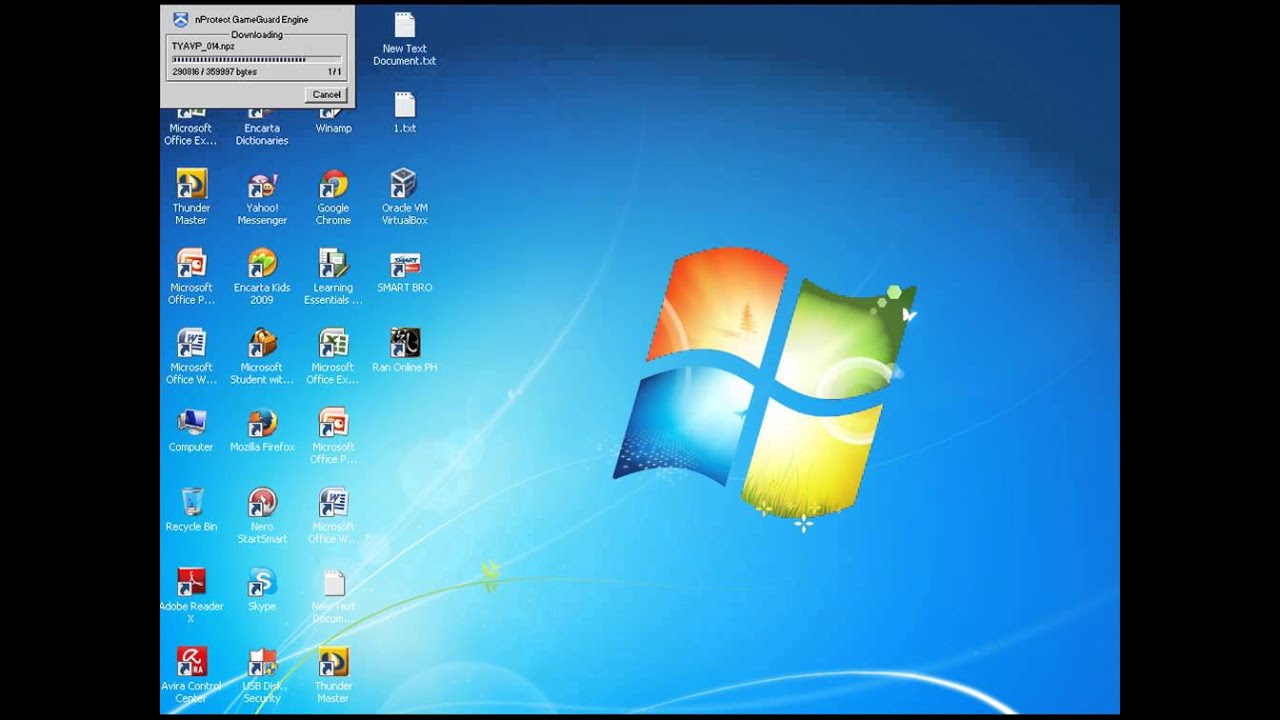Click the nProtect GameGuard shield icon

(180, 19)
